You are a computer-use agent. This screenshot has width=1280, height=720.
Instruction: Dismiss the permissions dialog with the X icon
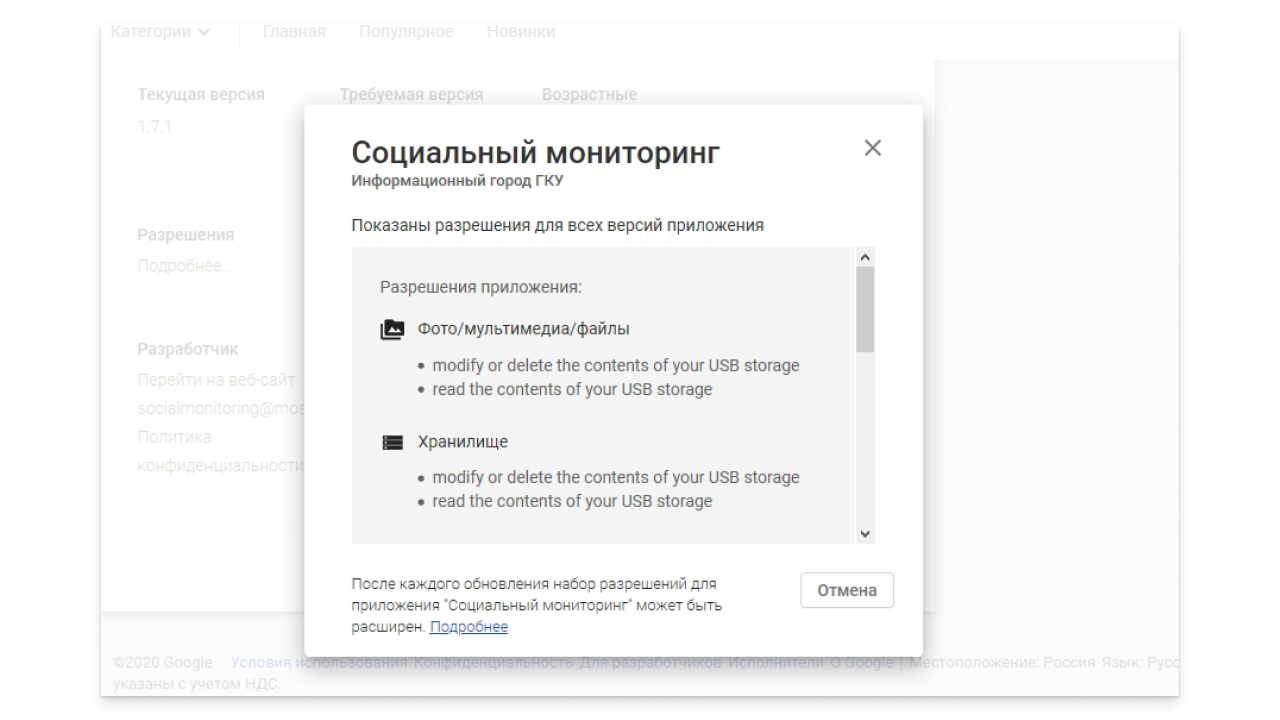click(873, 148)
